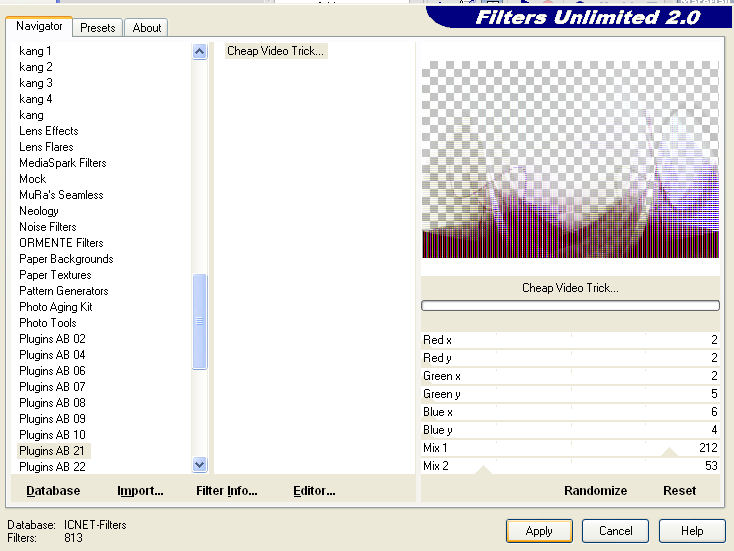The width and height of the screenshot is (734, 551).
Task: Select MuRa's Seamless category
Action: tap(61, 195)
